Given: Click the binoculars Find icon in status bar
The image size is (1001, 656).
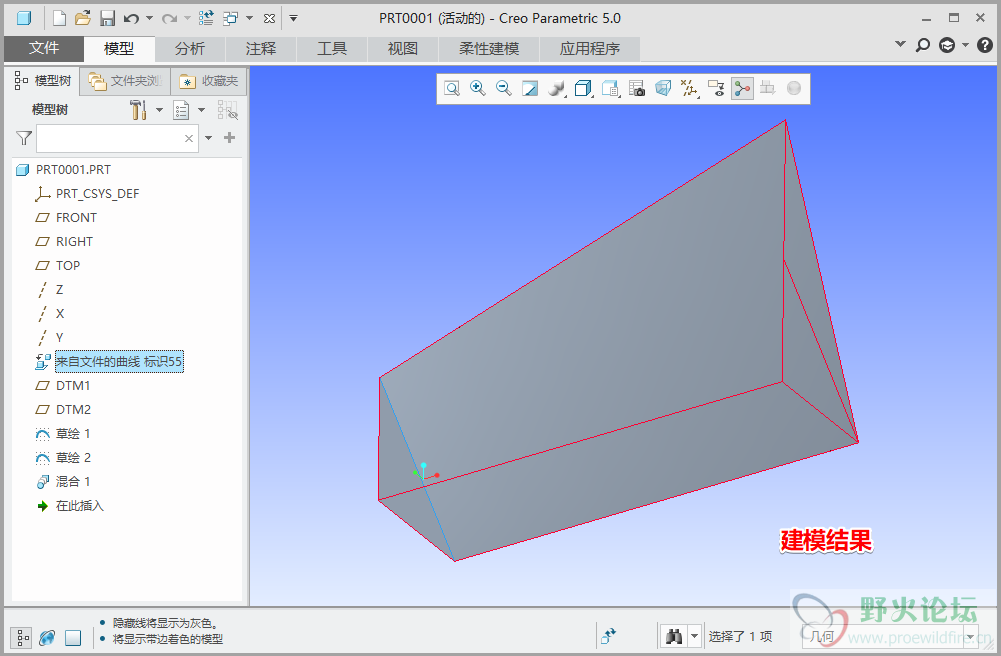Looking at the screenshot, I should point(673,636).
